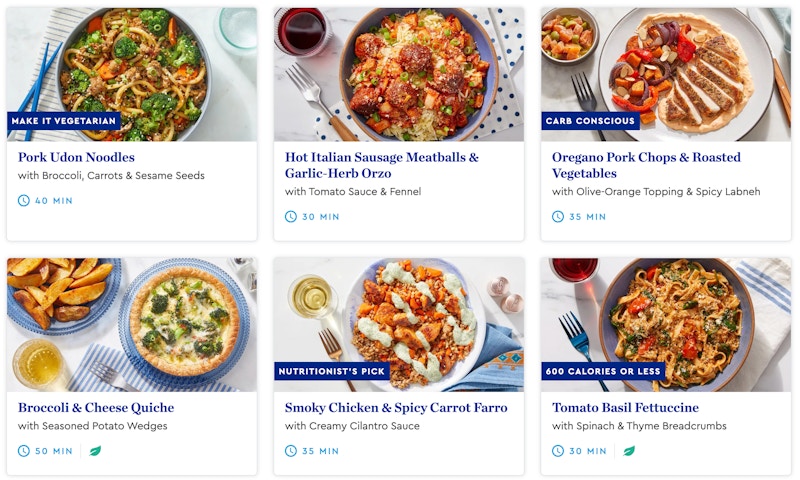Click the vegetarian leaf icon on Tomato Basil Fettuccine

(x=629, y=451)
